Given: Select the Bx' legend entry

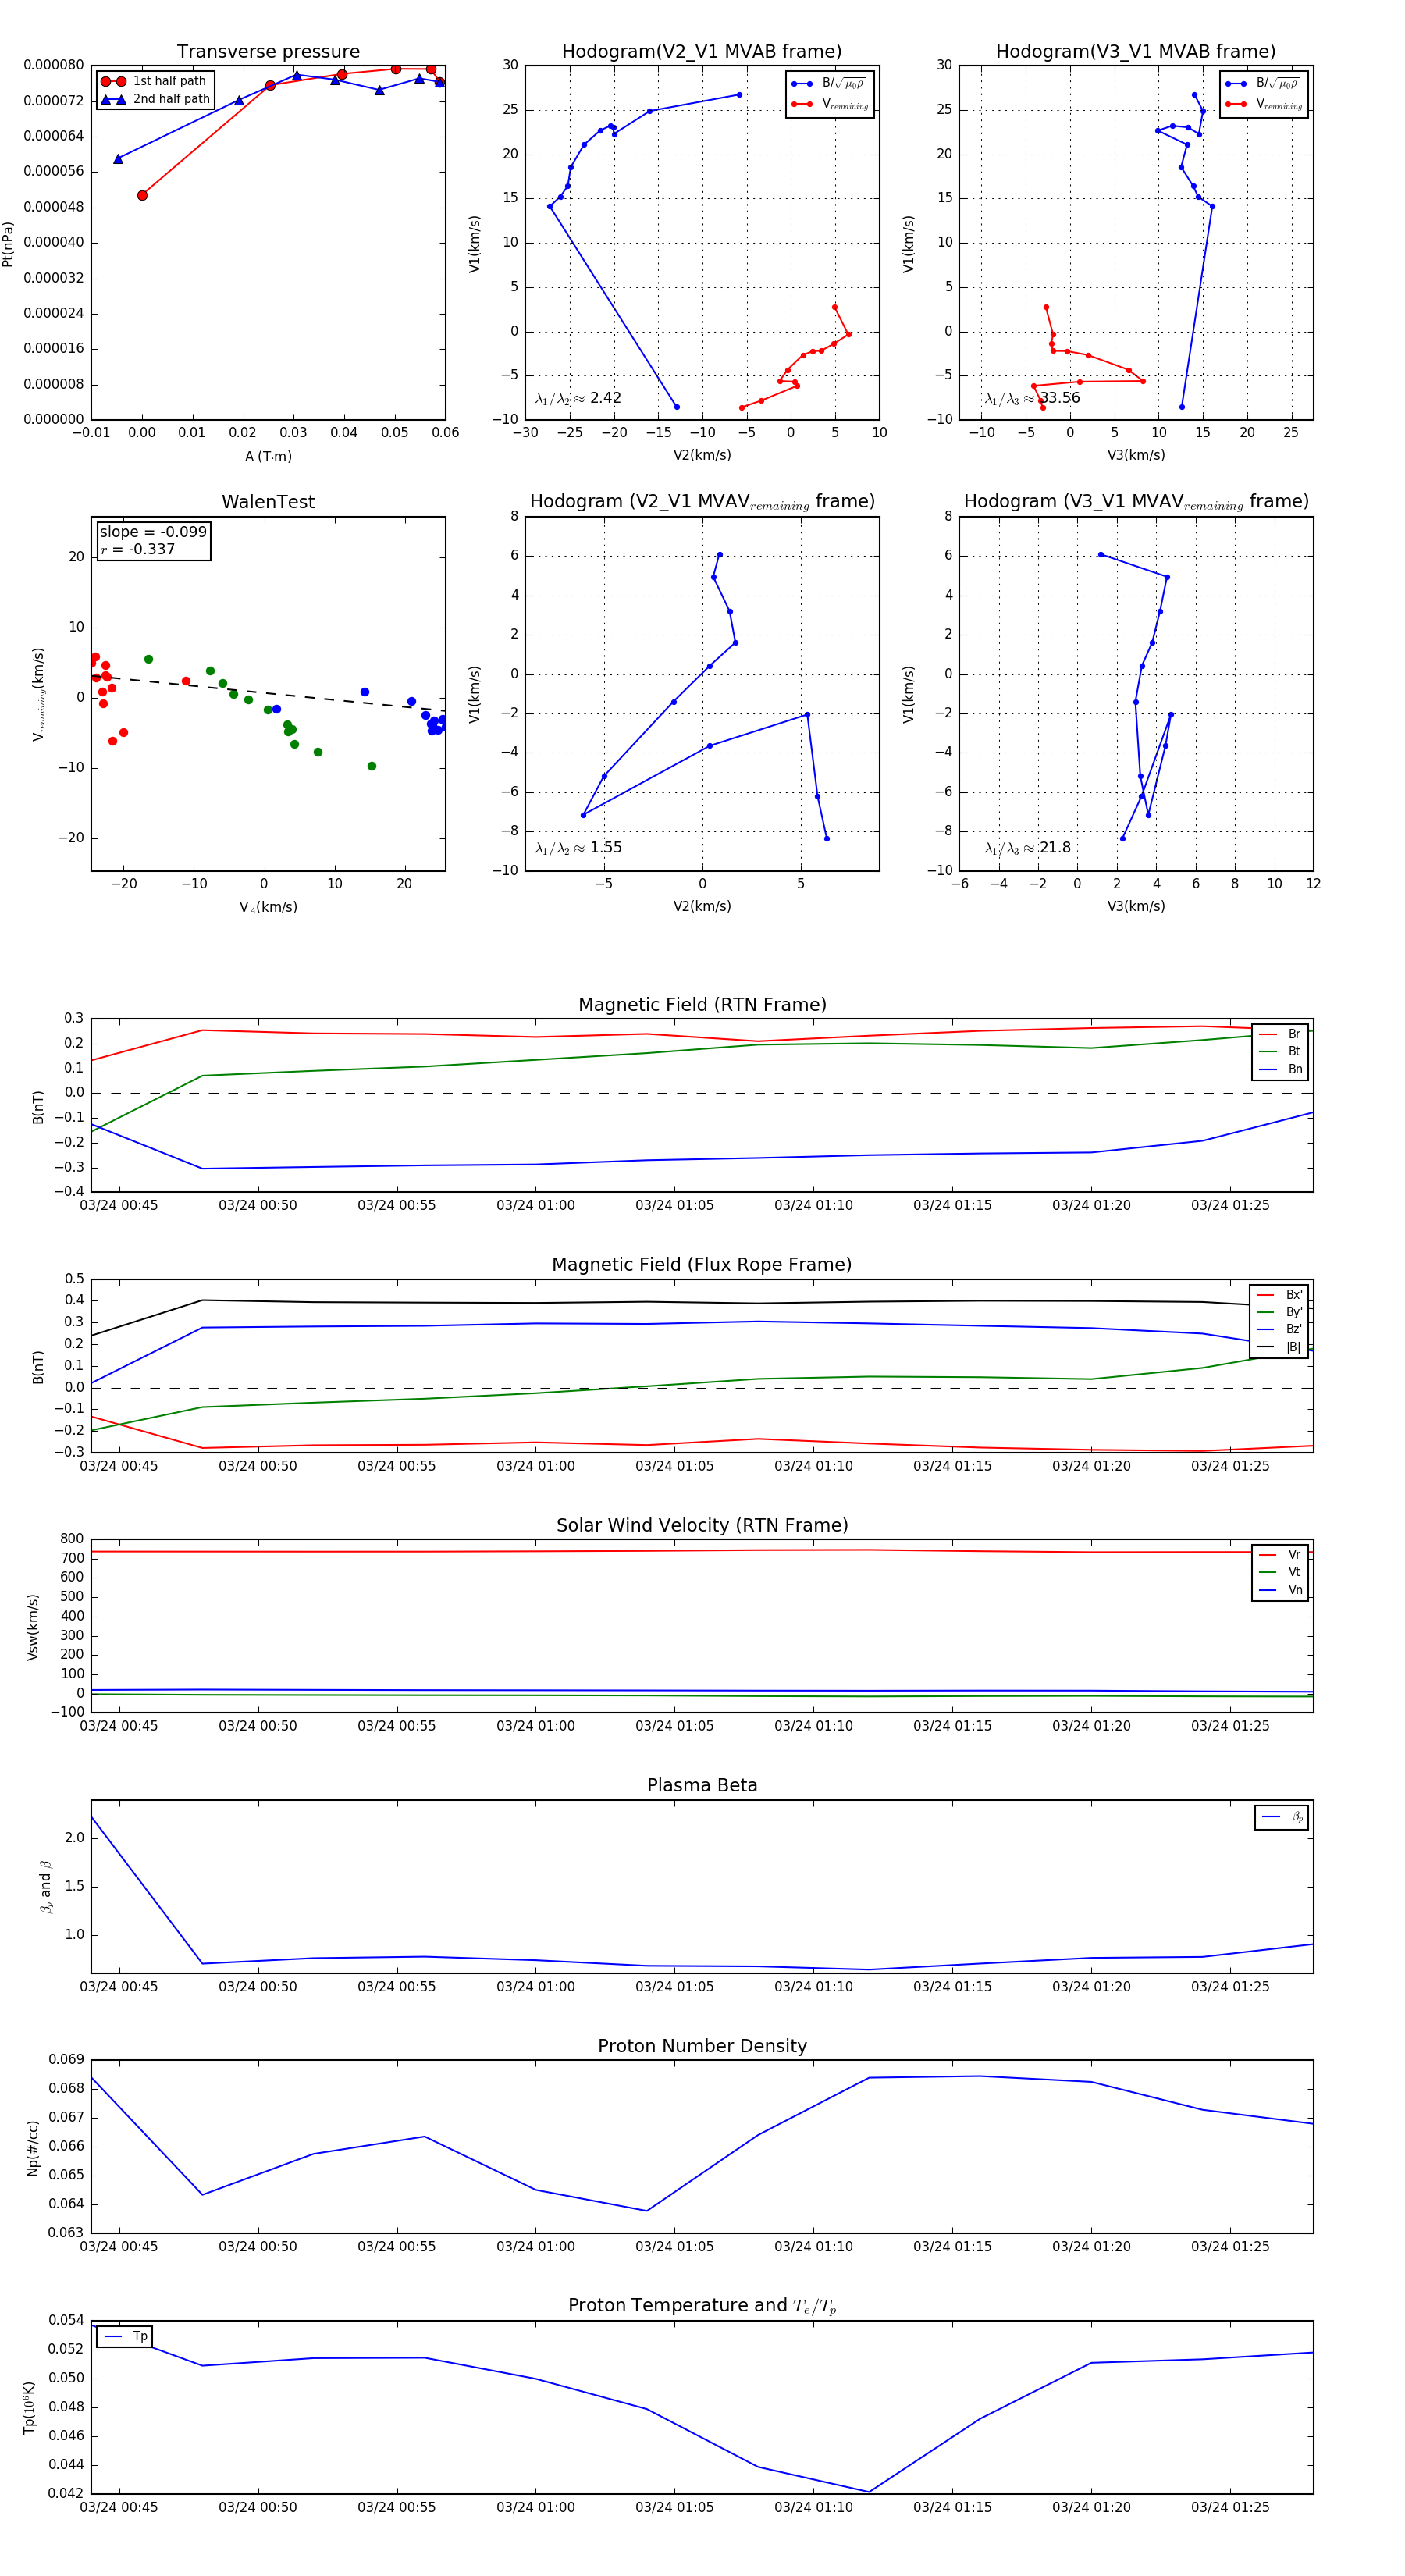Looking at the screenshot, I should point(1279,1294).
